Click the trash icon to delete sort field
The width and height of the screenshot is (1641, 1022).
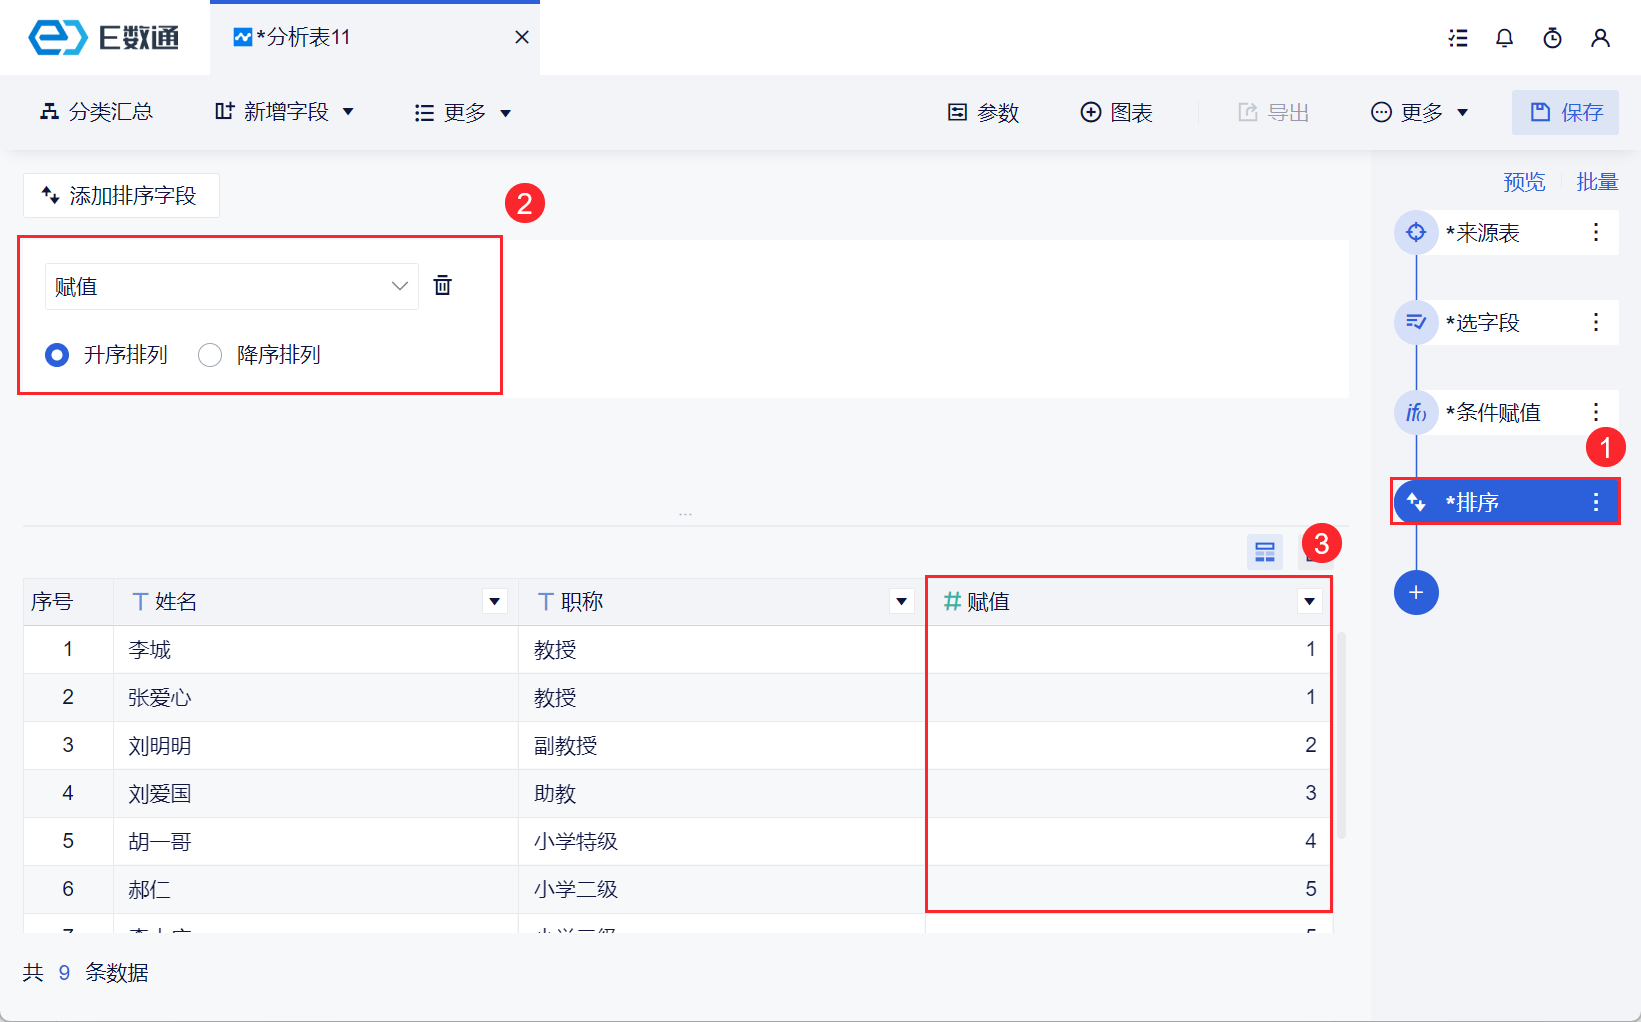(442, 286)
